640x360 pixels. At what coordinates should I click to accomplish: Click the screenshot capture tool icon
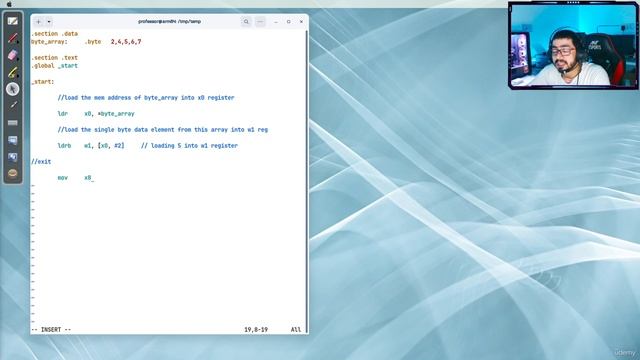click(x=13, y=157)
